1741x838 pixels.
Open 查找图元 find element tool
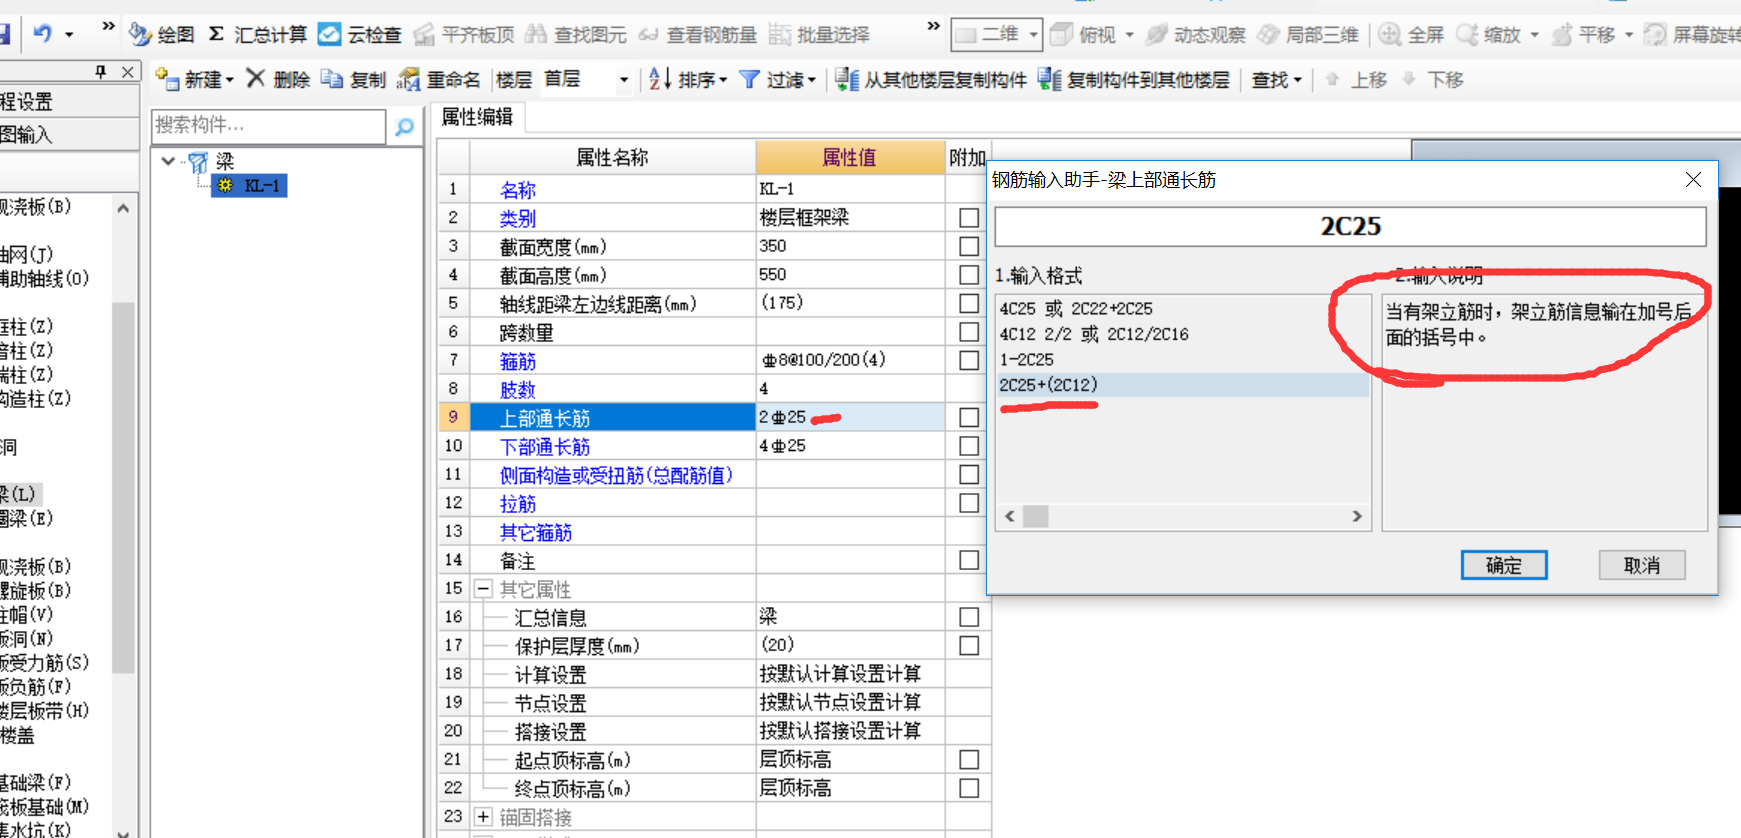pyautogui.click(x=576, y=34)
